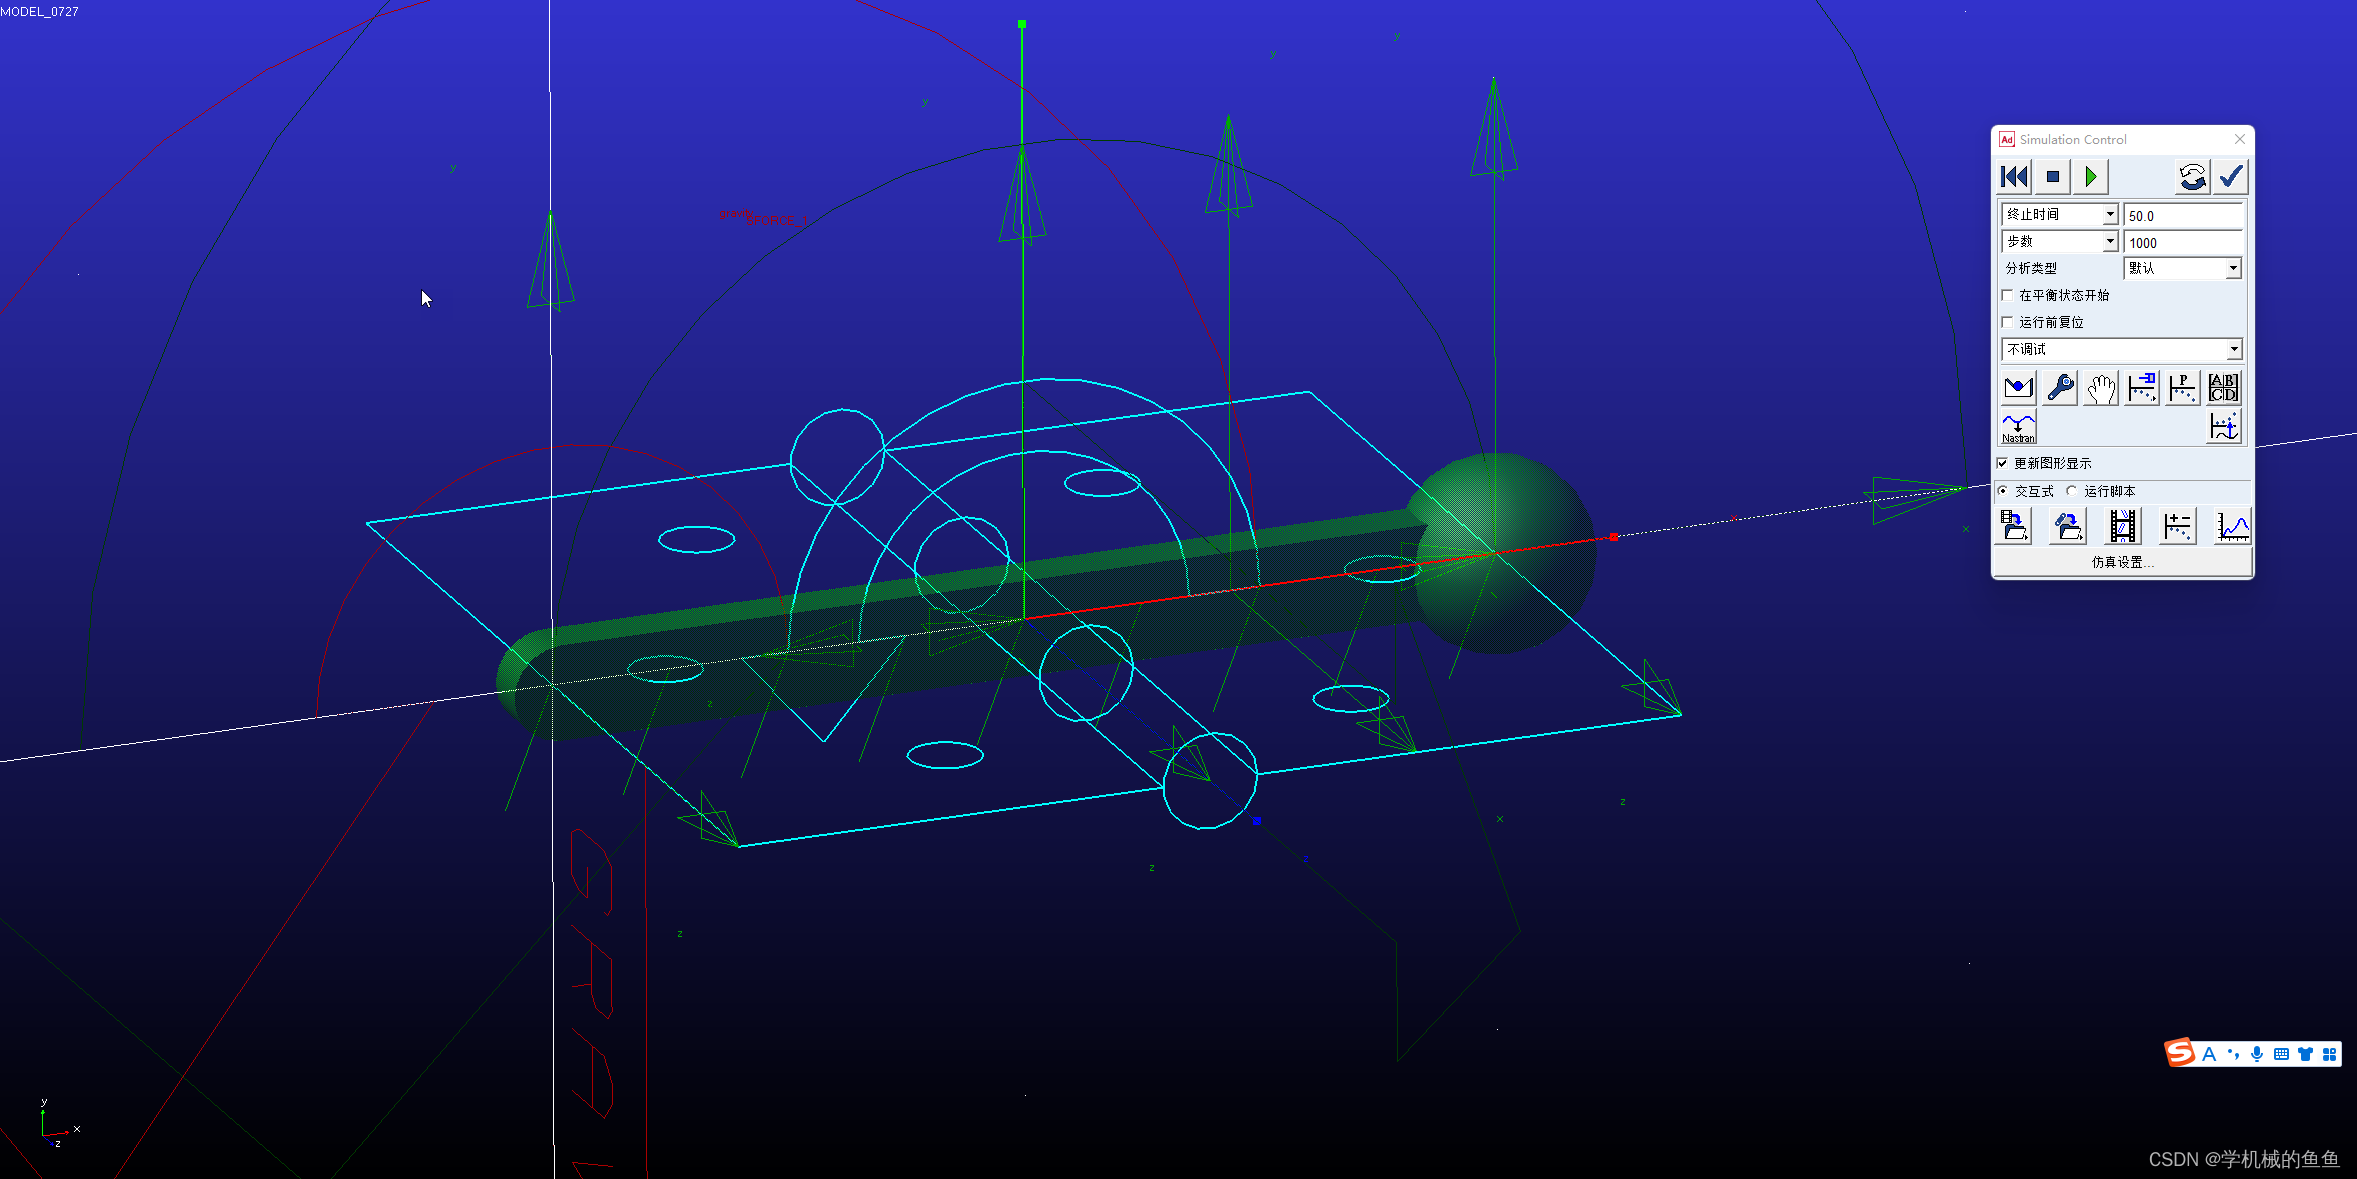
Task: Click the Nastran export icon
Action: click(x=2018, y=427)
